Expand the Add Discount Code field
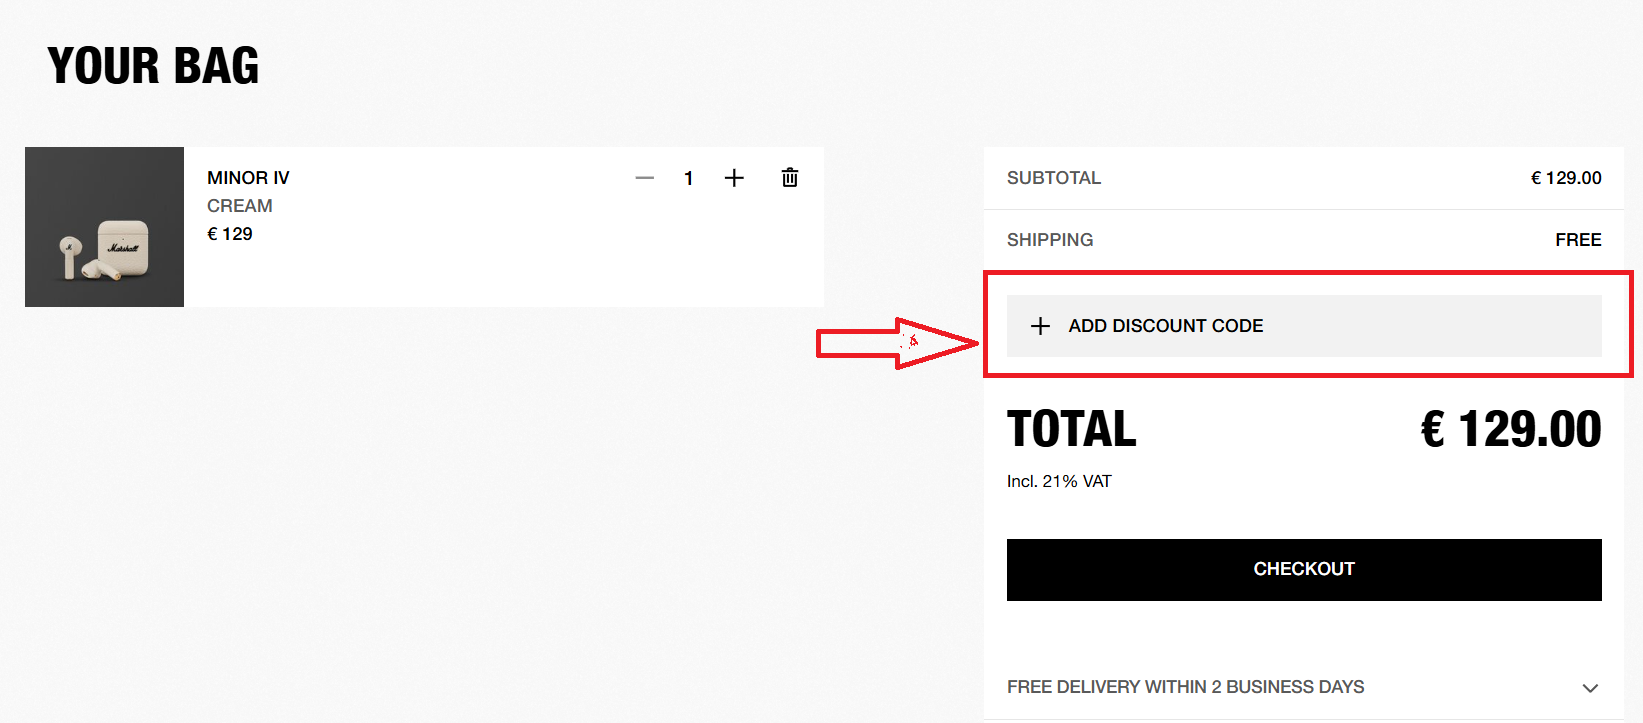The image size is (1643, 723). point(1304,326)
